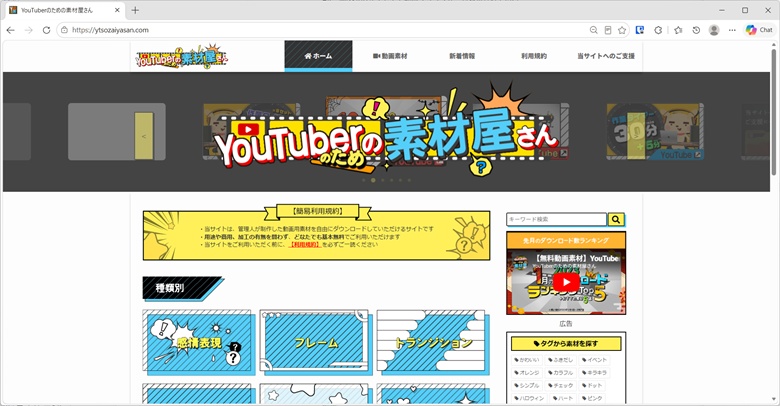Open the 新着情報 navigation item
Viewport: 780px width, 406px height.
click(x=462, y=56)
